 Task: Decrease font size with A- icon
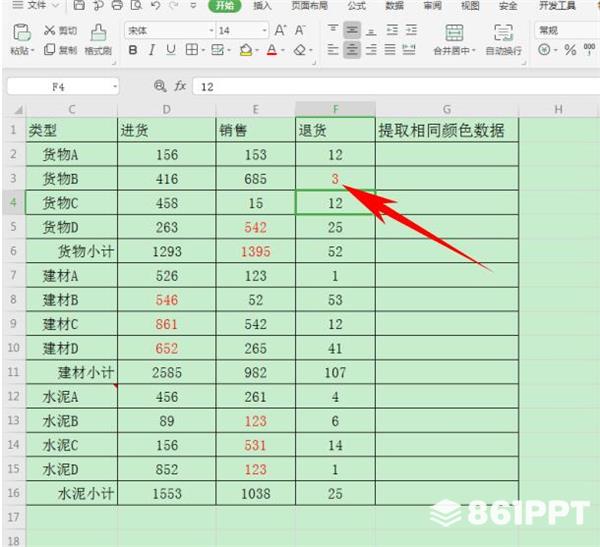(300, 30)
